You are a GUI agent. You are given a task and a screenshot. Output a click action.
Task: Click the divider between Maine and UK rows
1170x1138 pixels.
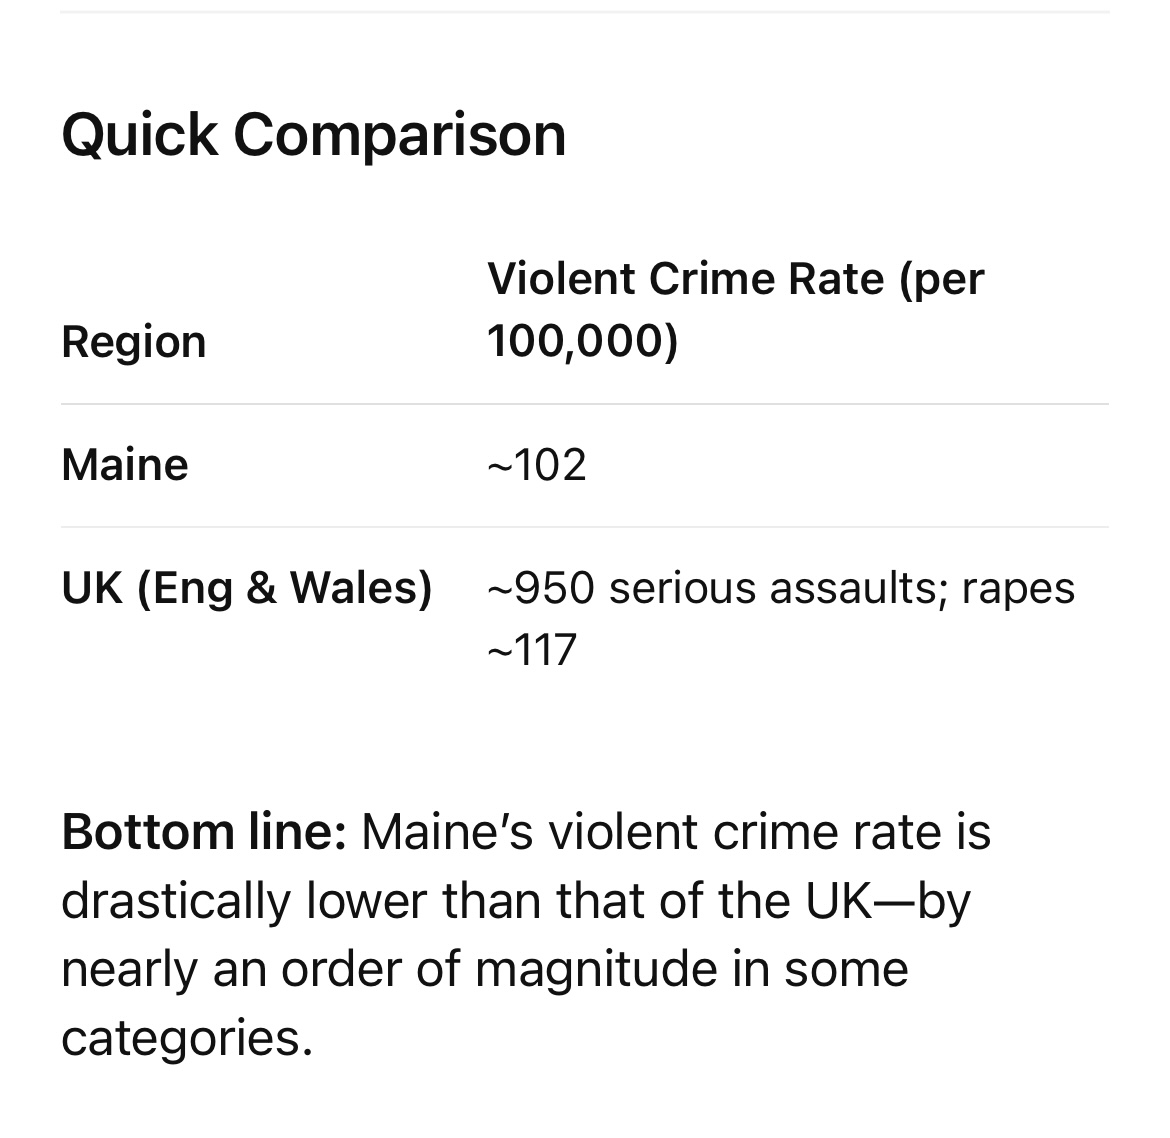(584, 526)
